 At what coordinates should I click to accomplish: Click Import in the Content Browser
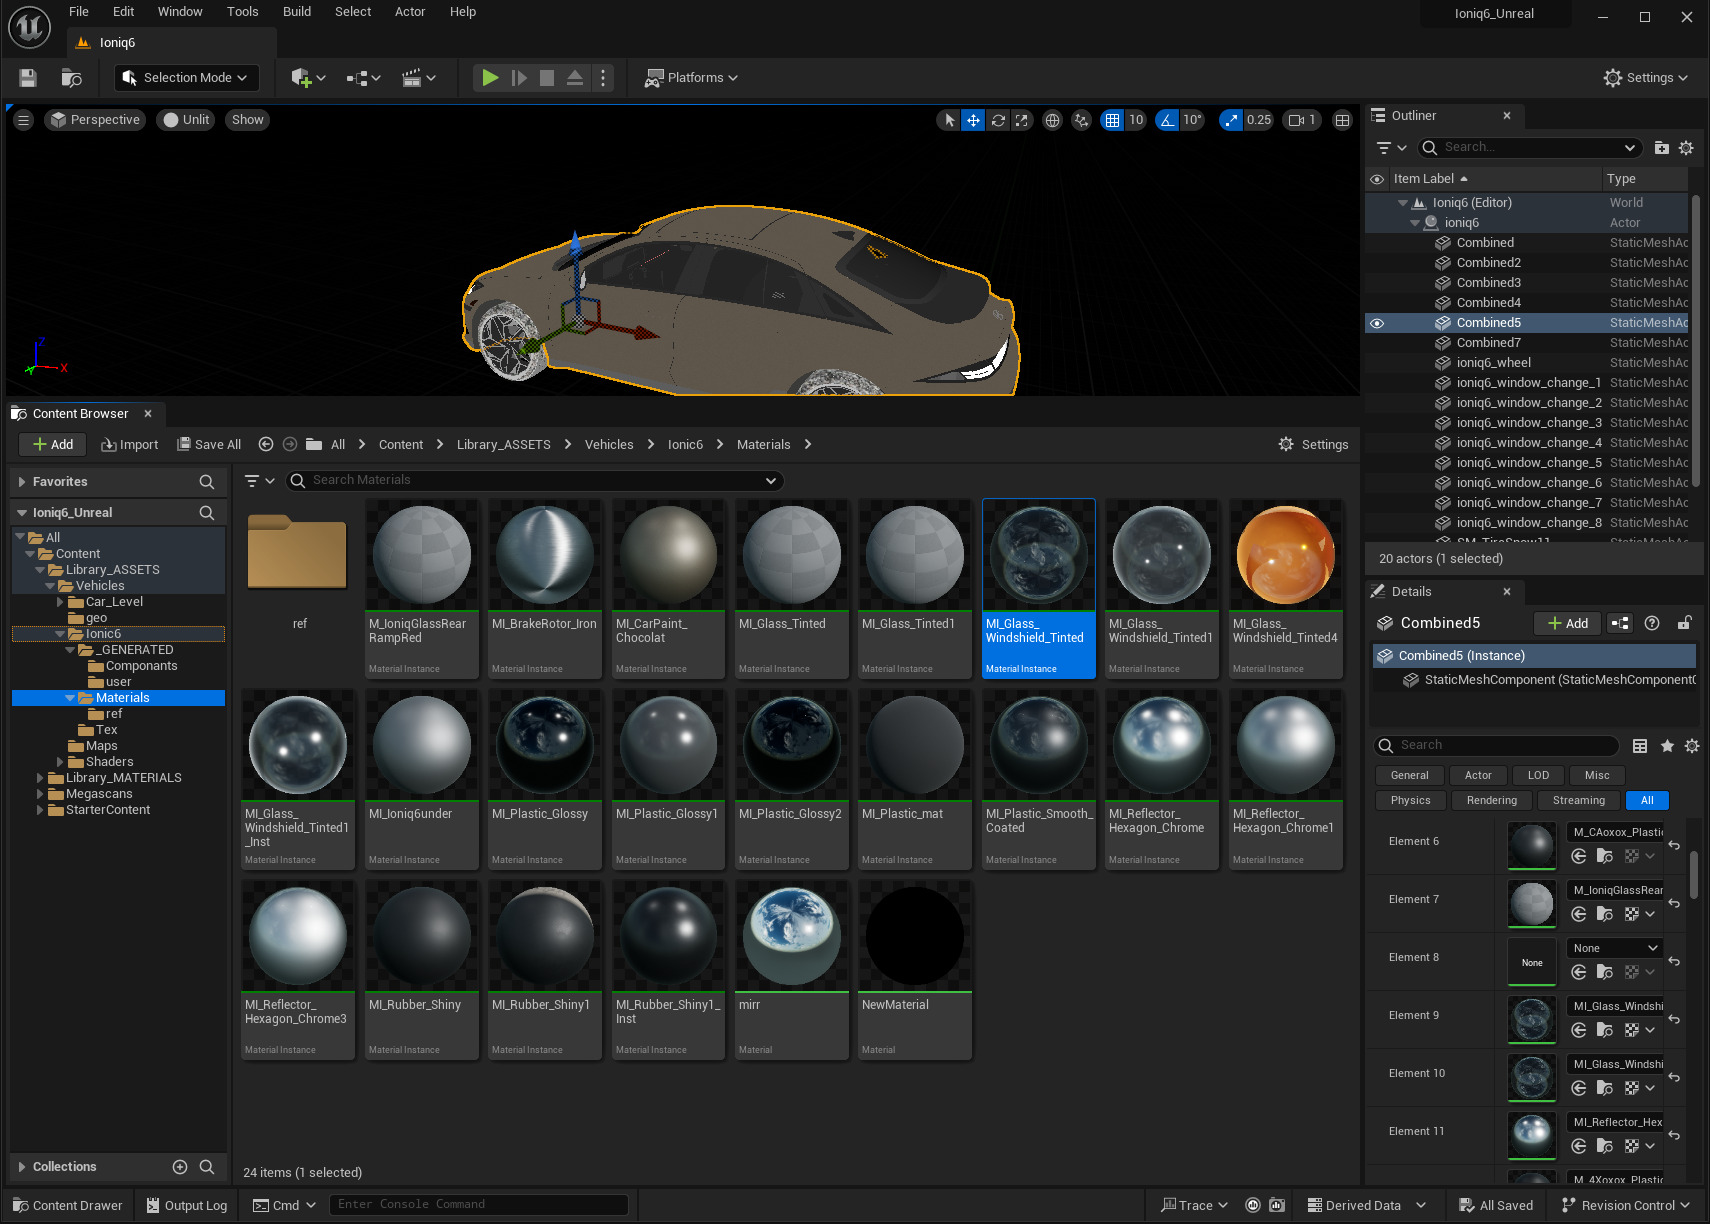[130, 445]
